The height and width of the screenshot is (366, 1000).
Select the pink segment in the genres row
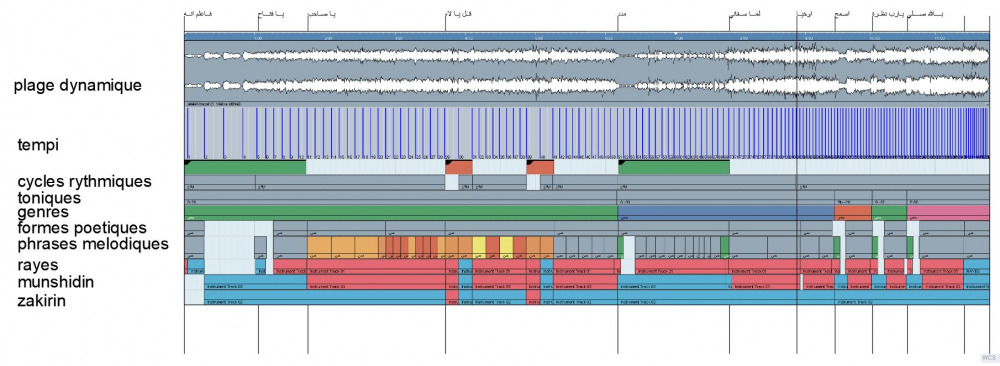point(948,213)
